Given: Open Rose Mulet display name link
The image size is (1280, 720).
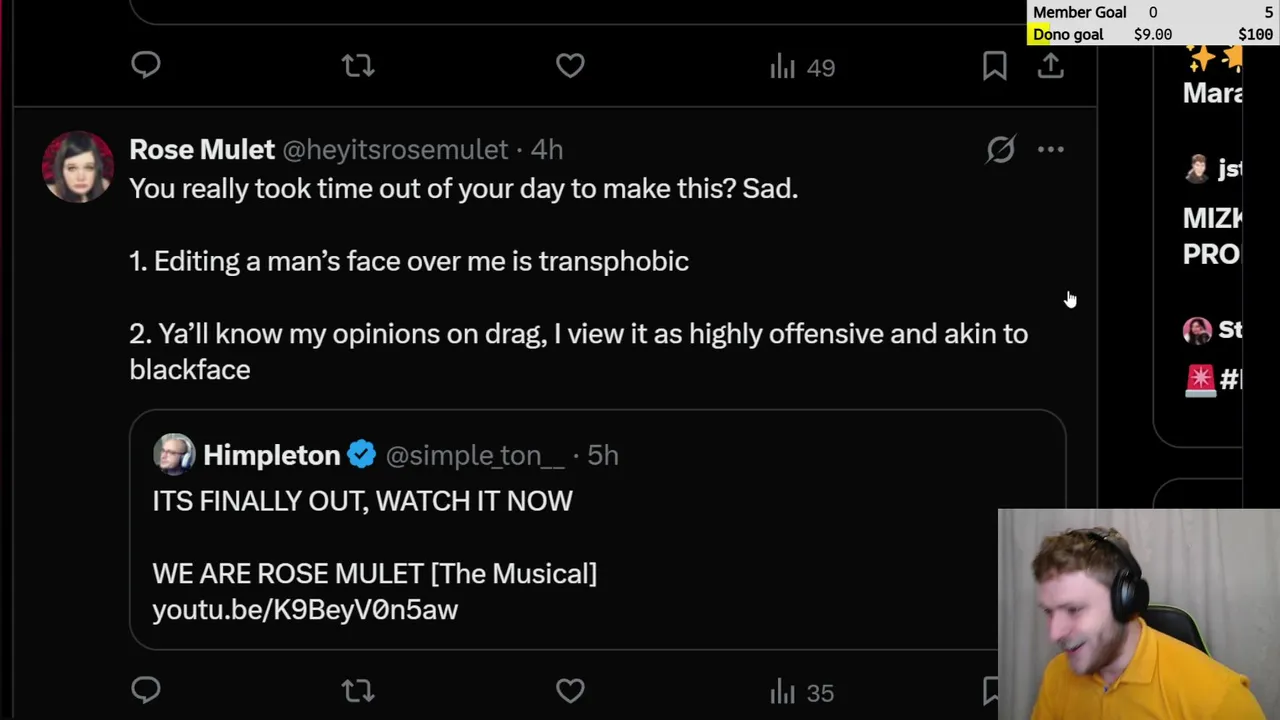Looking at the screenshot, I should 202,150.
